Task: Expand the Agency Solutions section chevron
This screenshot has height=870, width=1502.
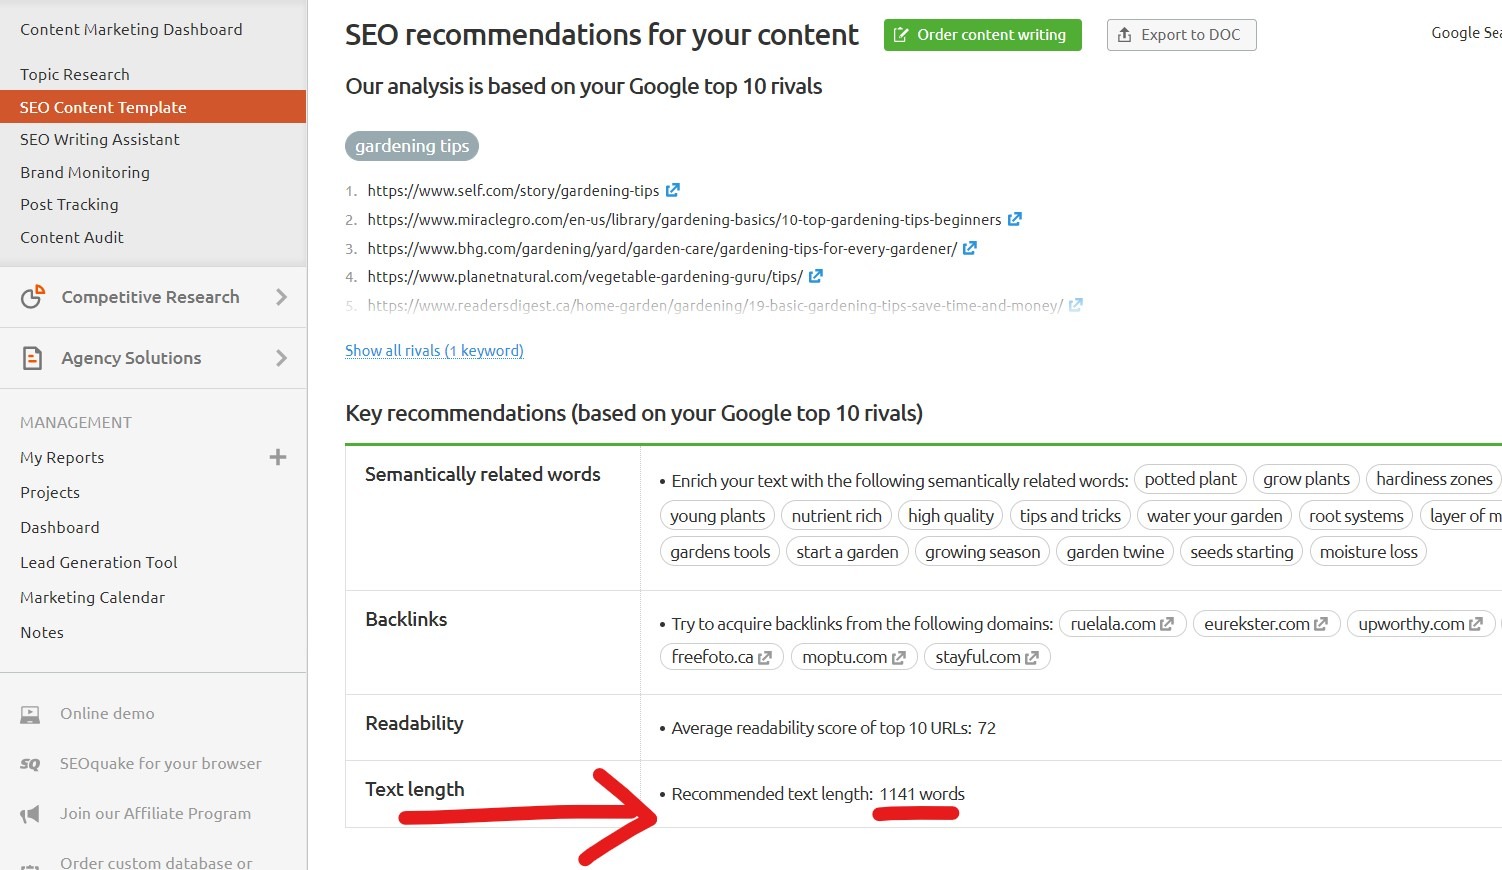Action: pyautogui.click(x=281, y=358)
